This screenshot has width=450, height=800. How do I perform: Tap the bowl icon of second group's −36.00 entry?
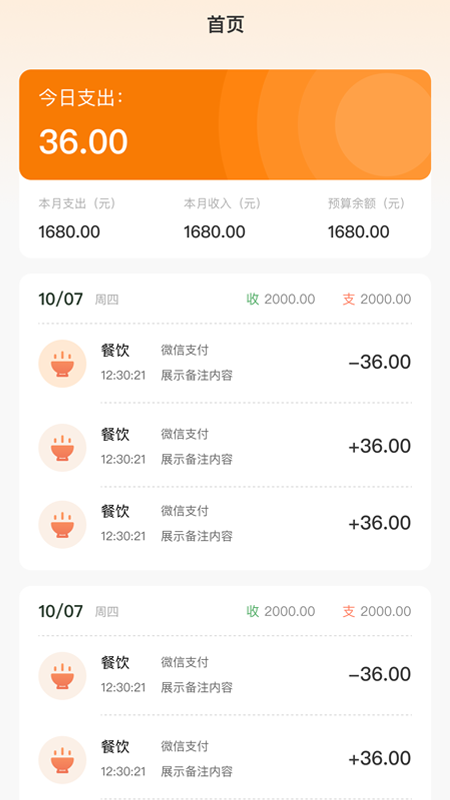click(x=62, y=676)
